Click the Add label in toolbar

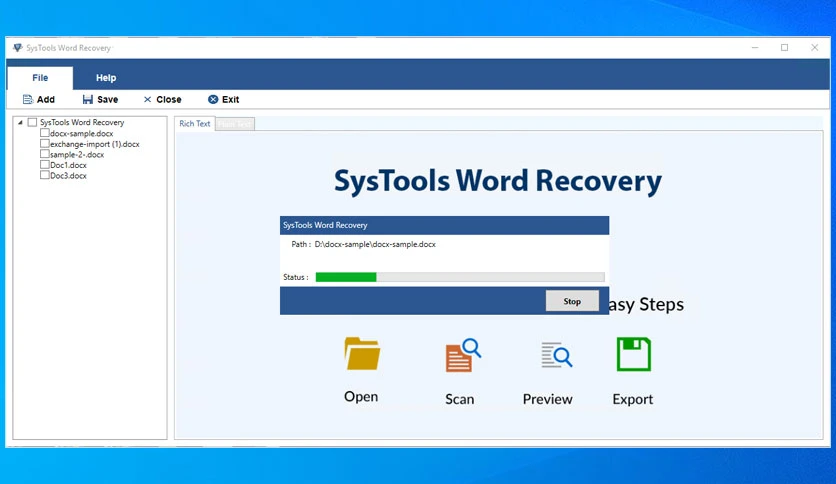coord(46,99)
